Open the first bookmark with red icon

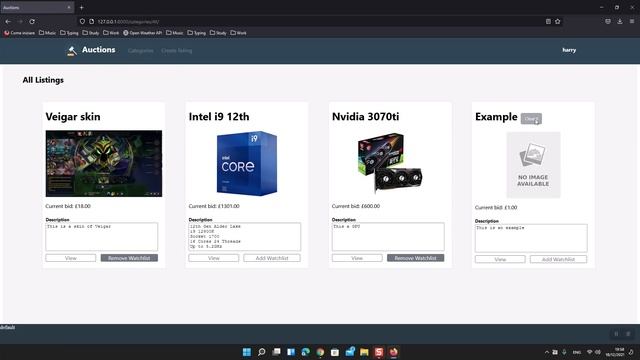click(20, 33)
